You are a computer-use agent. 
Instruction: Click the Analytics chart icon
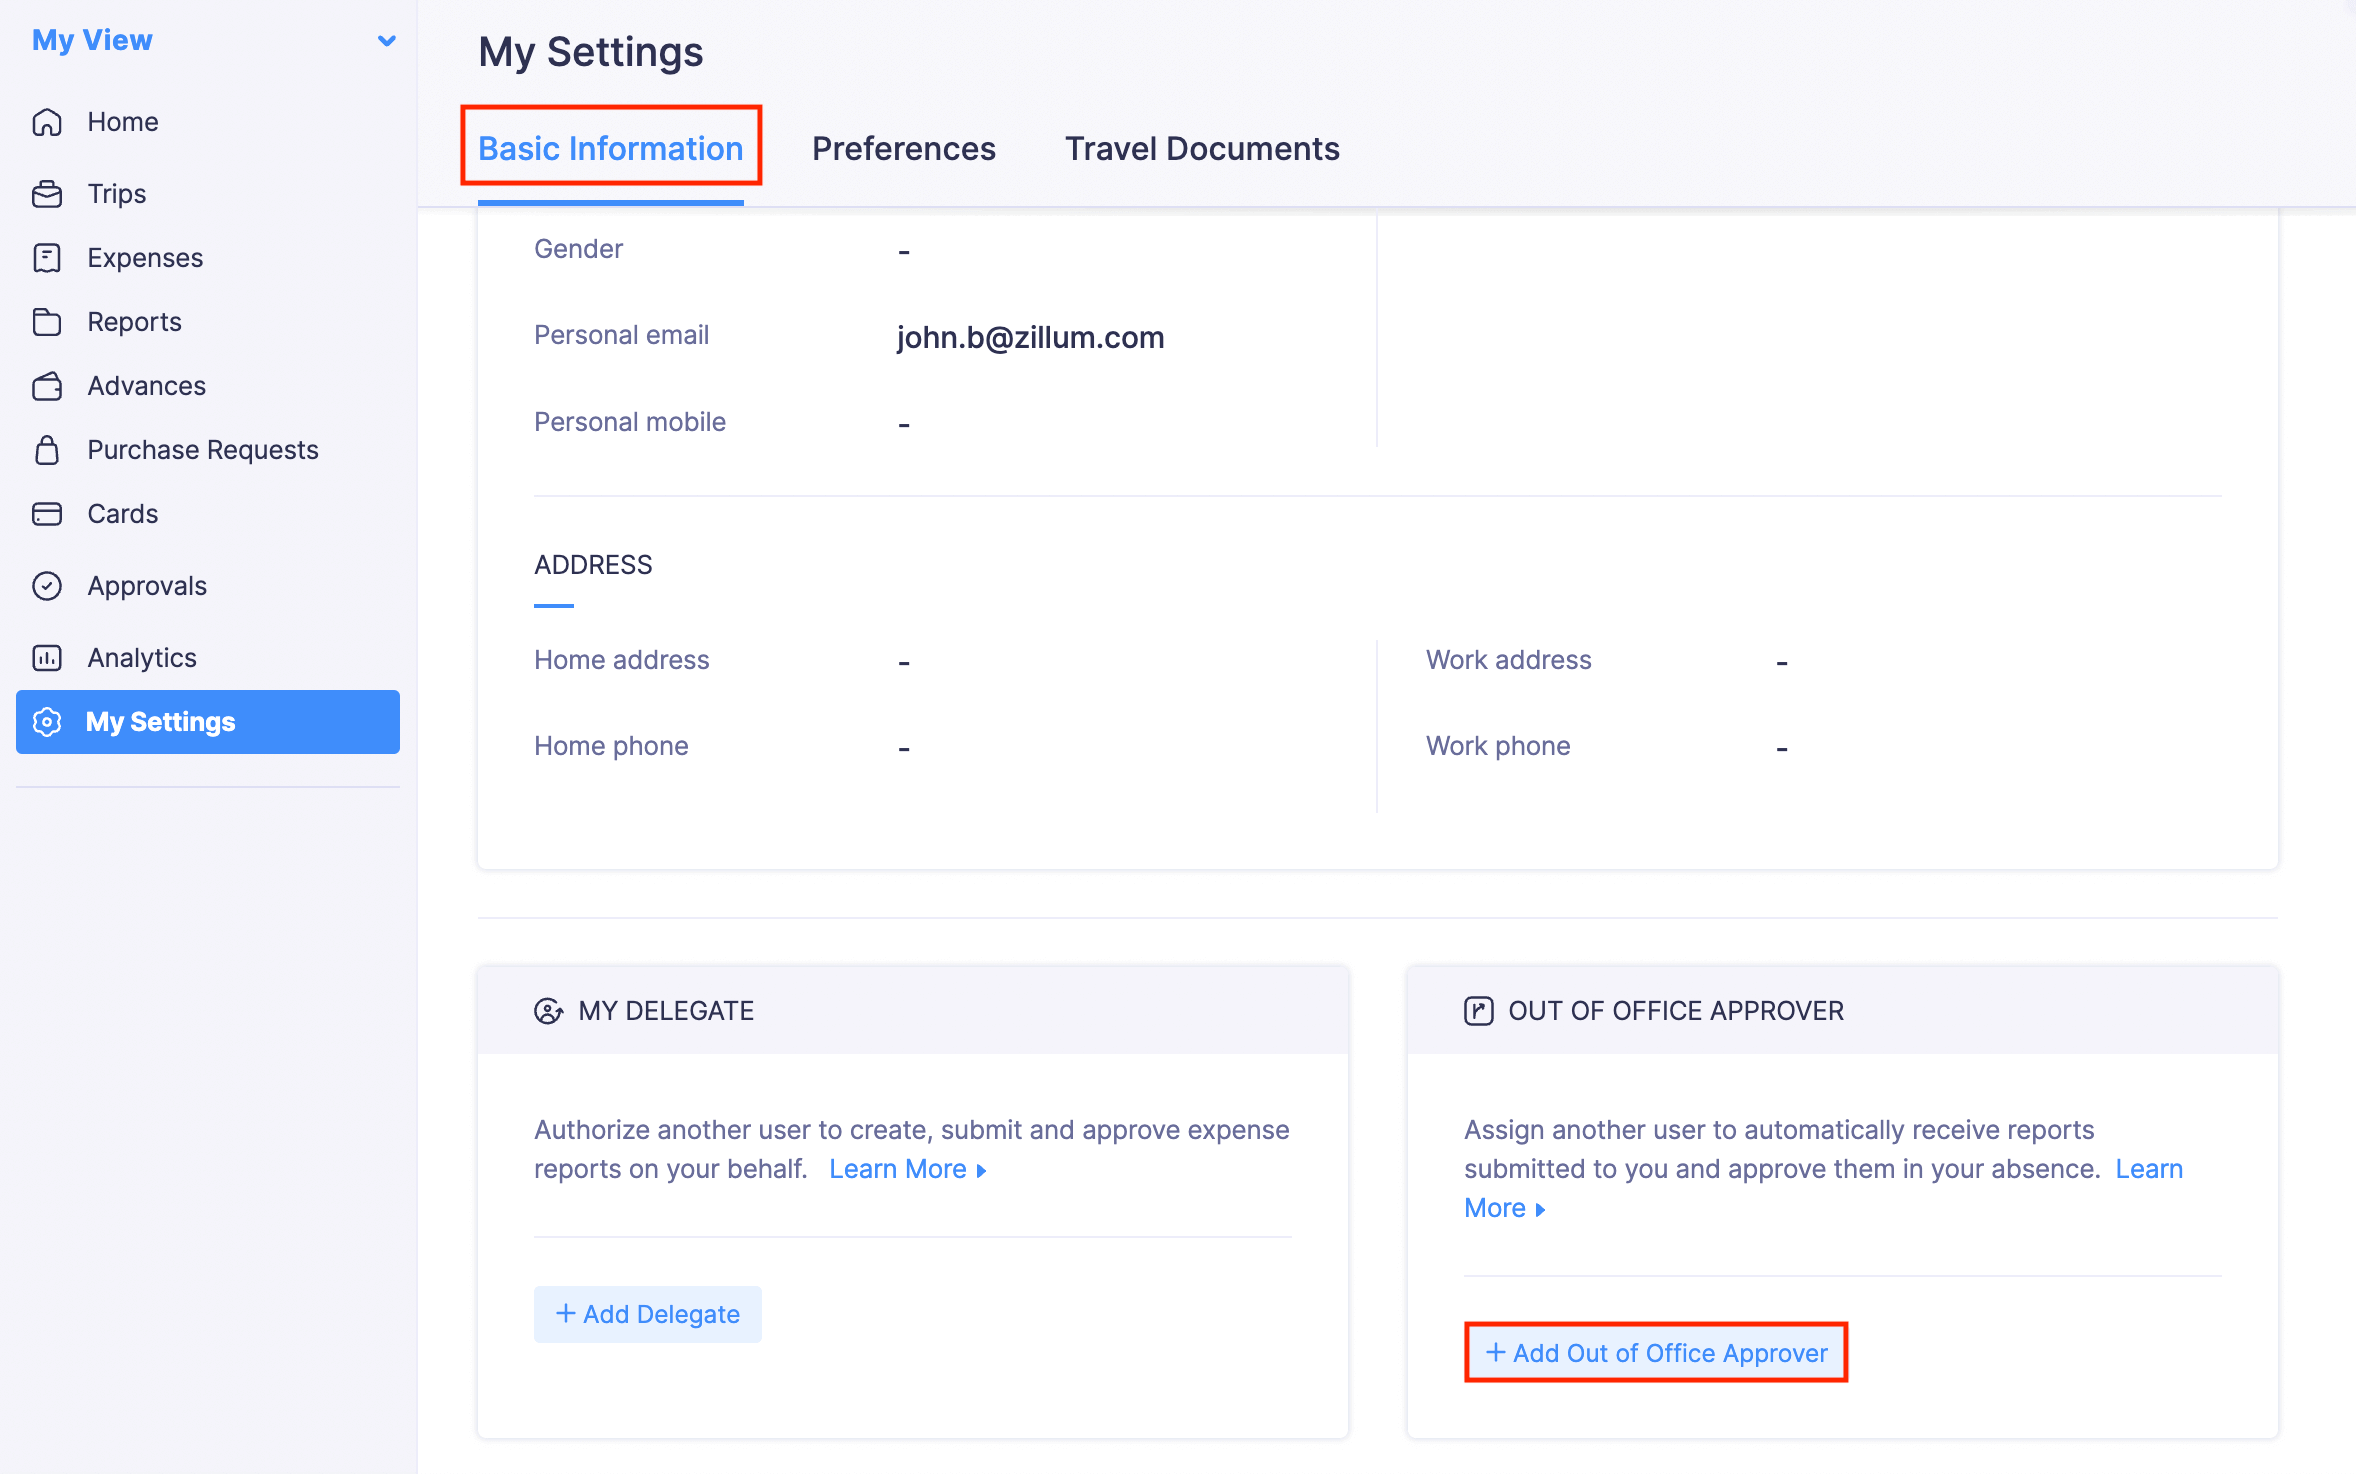point(47,658)
